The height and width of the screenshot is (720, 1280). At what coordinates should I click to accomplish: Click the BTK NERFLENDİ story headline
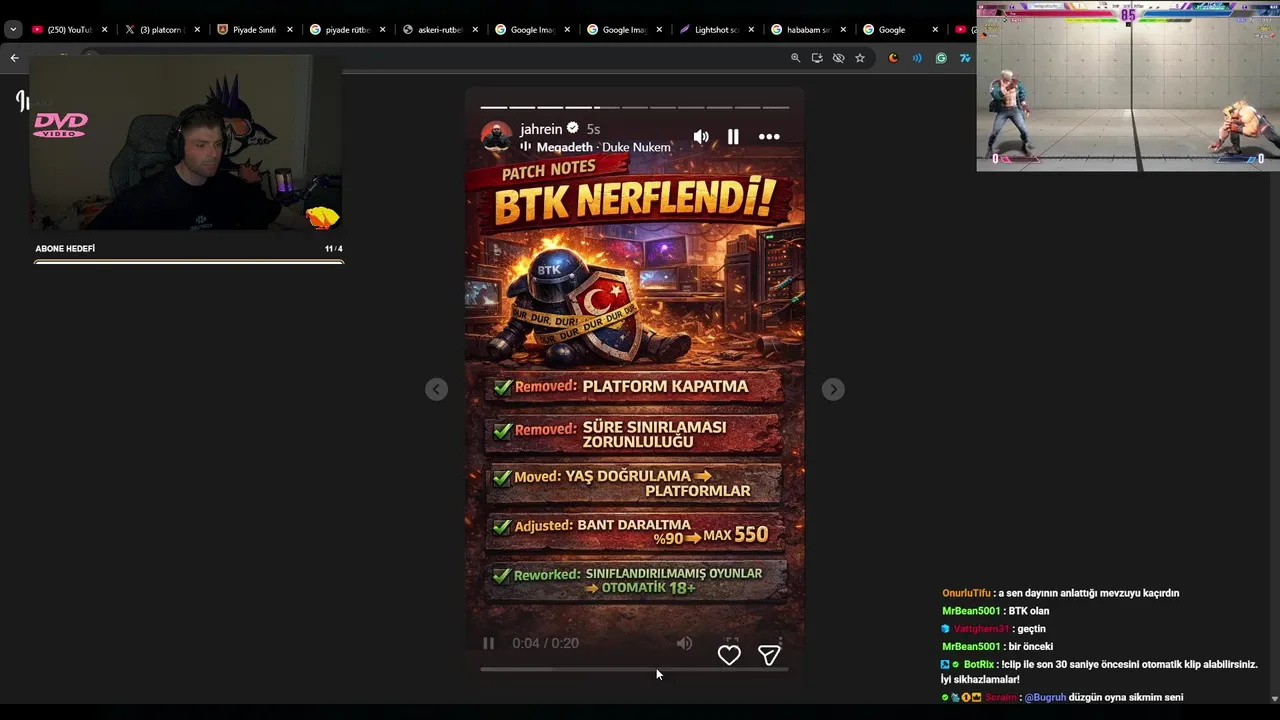pyautogui.click(x=634, y=202)
